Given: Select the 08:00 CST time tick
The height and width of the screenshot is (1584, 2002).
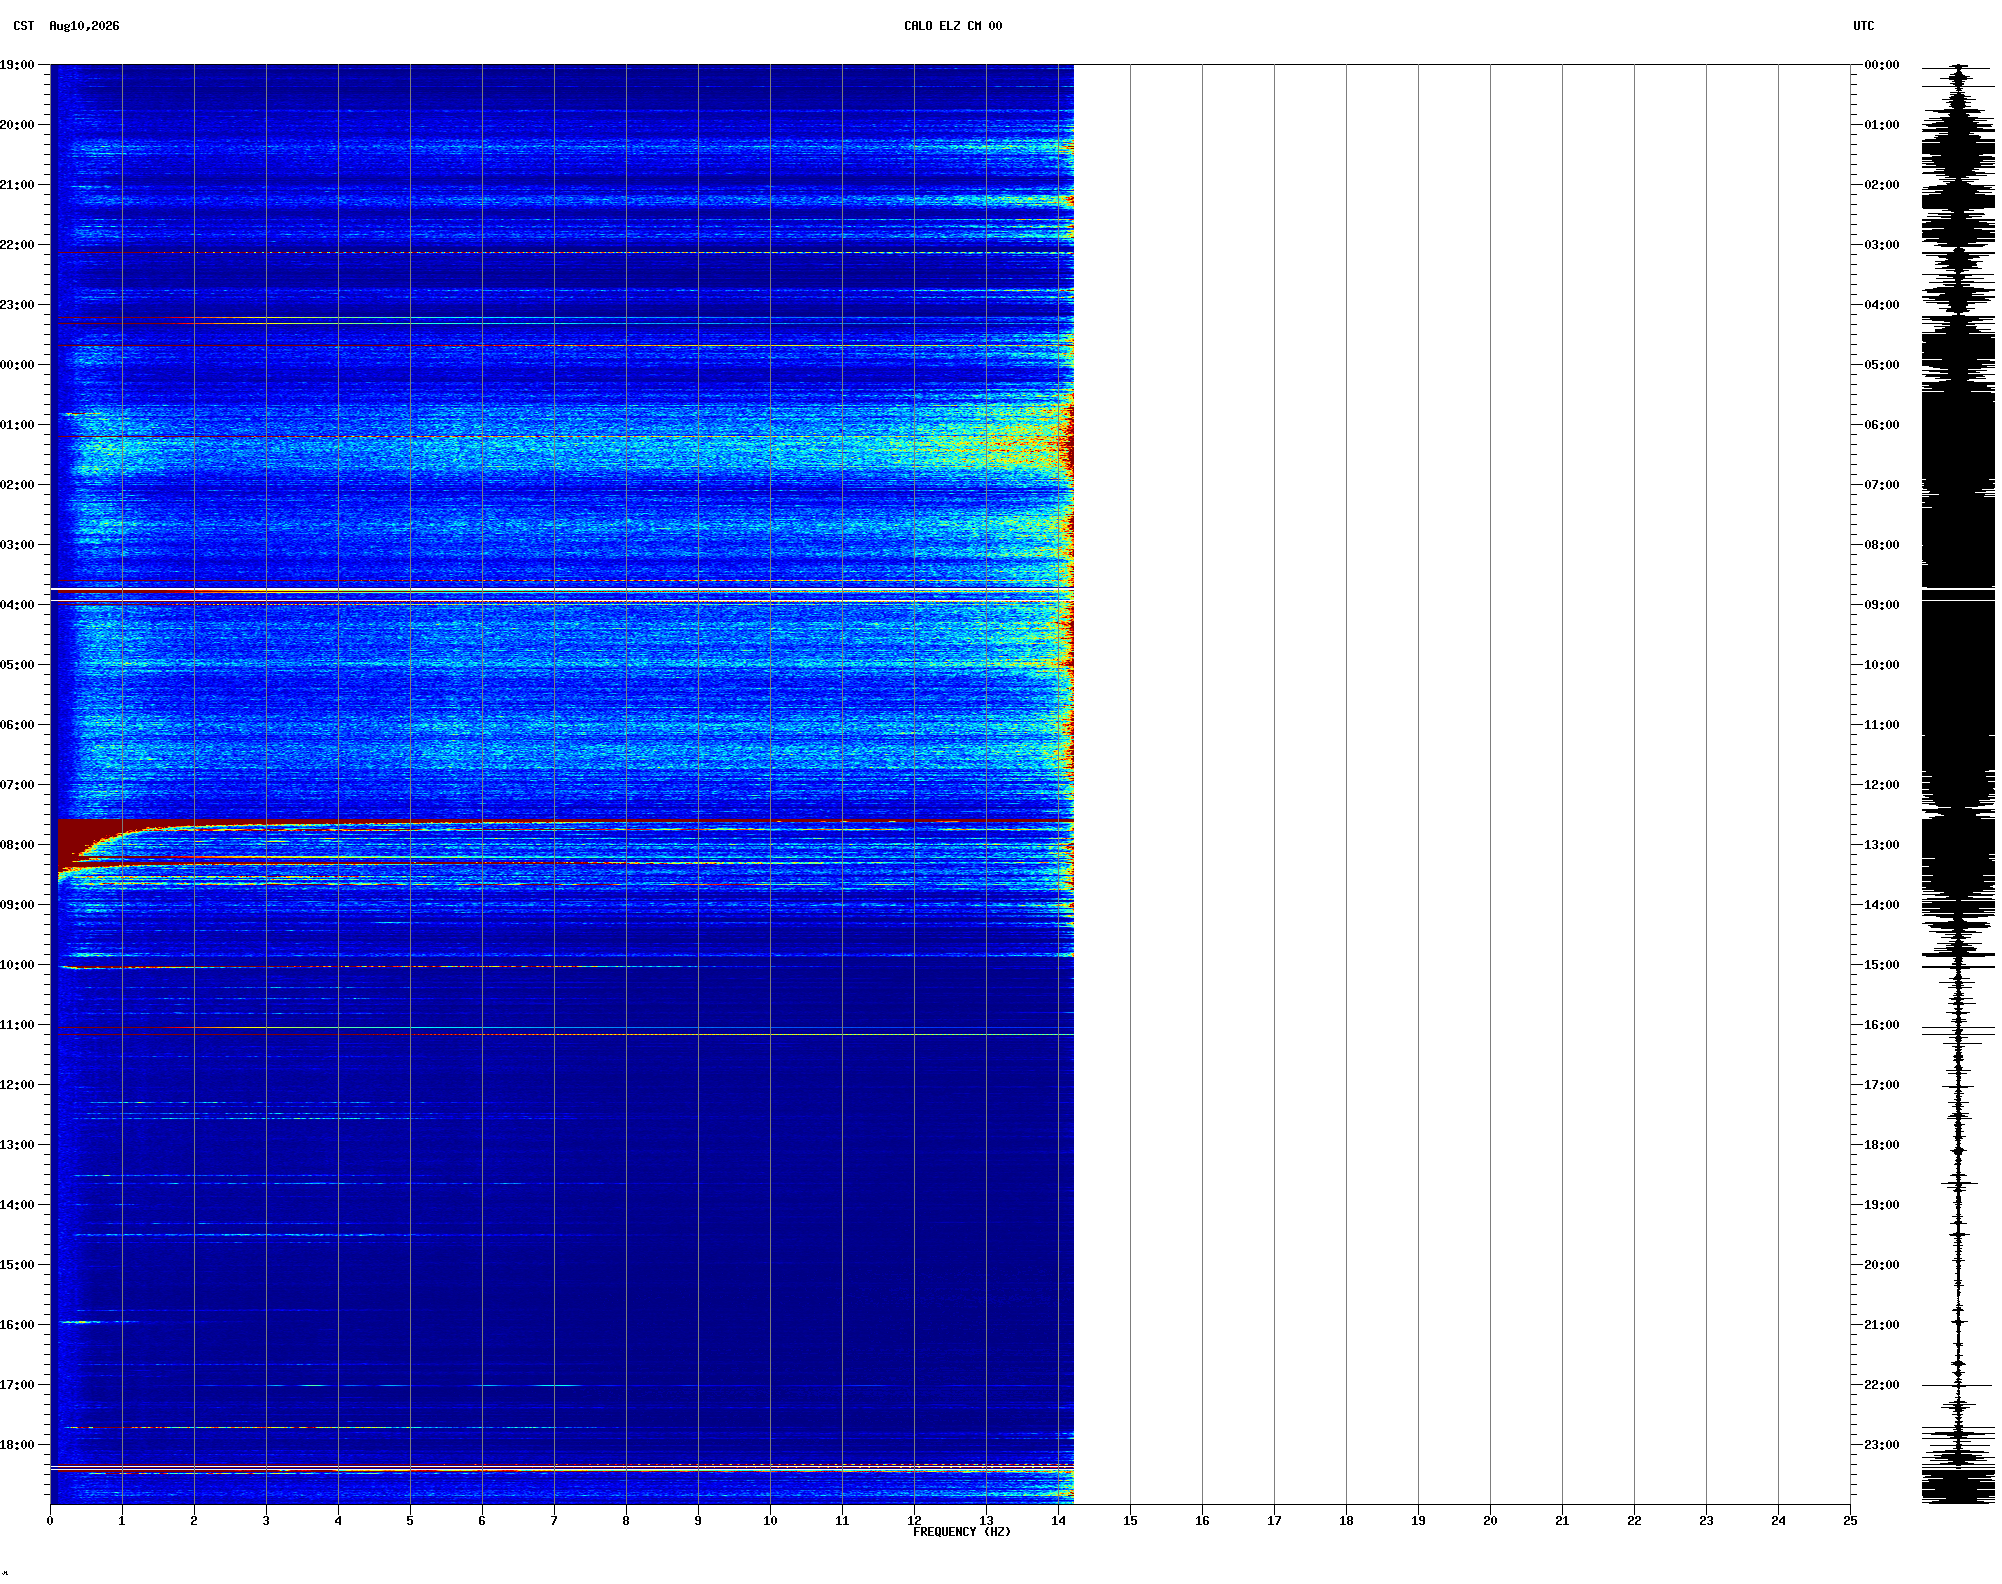Looking at the screenshot, I should (x=18, y=845).
